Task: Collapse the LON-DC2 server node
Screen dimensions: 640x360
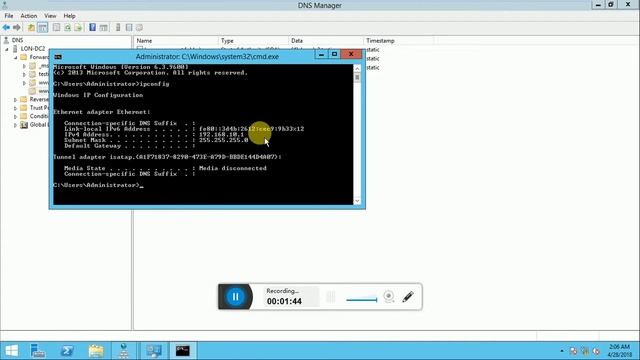Action: tap(7, 49)
